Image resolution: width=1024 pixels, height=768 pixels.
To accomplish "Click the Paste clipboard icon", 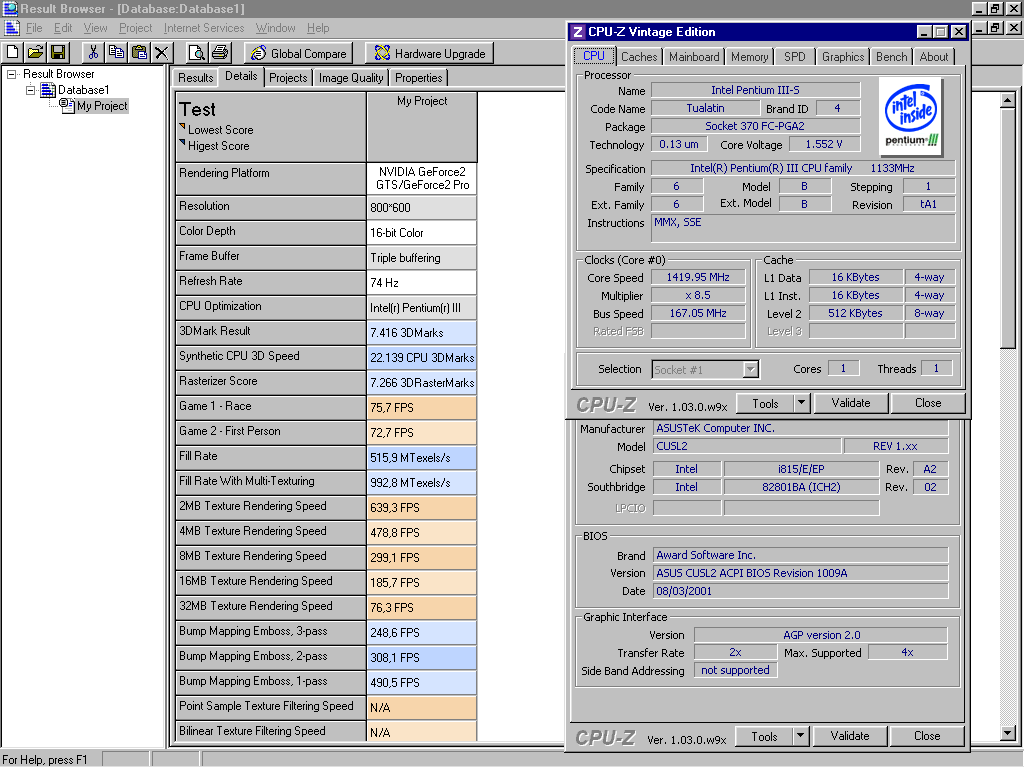I will point(139,53).
